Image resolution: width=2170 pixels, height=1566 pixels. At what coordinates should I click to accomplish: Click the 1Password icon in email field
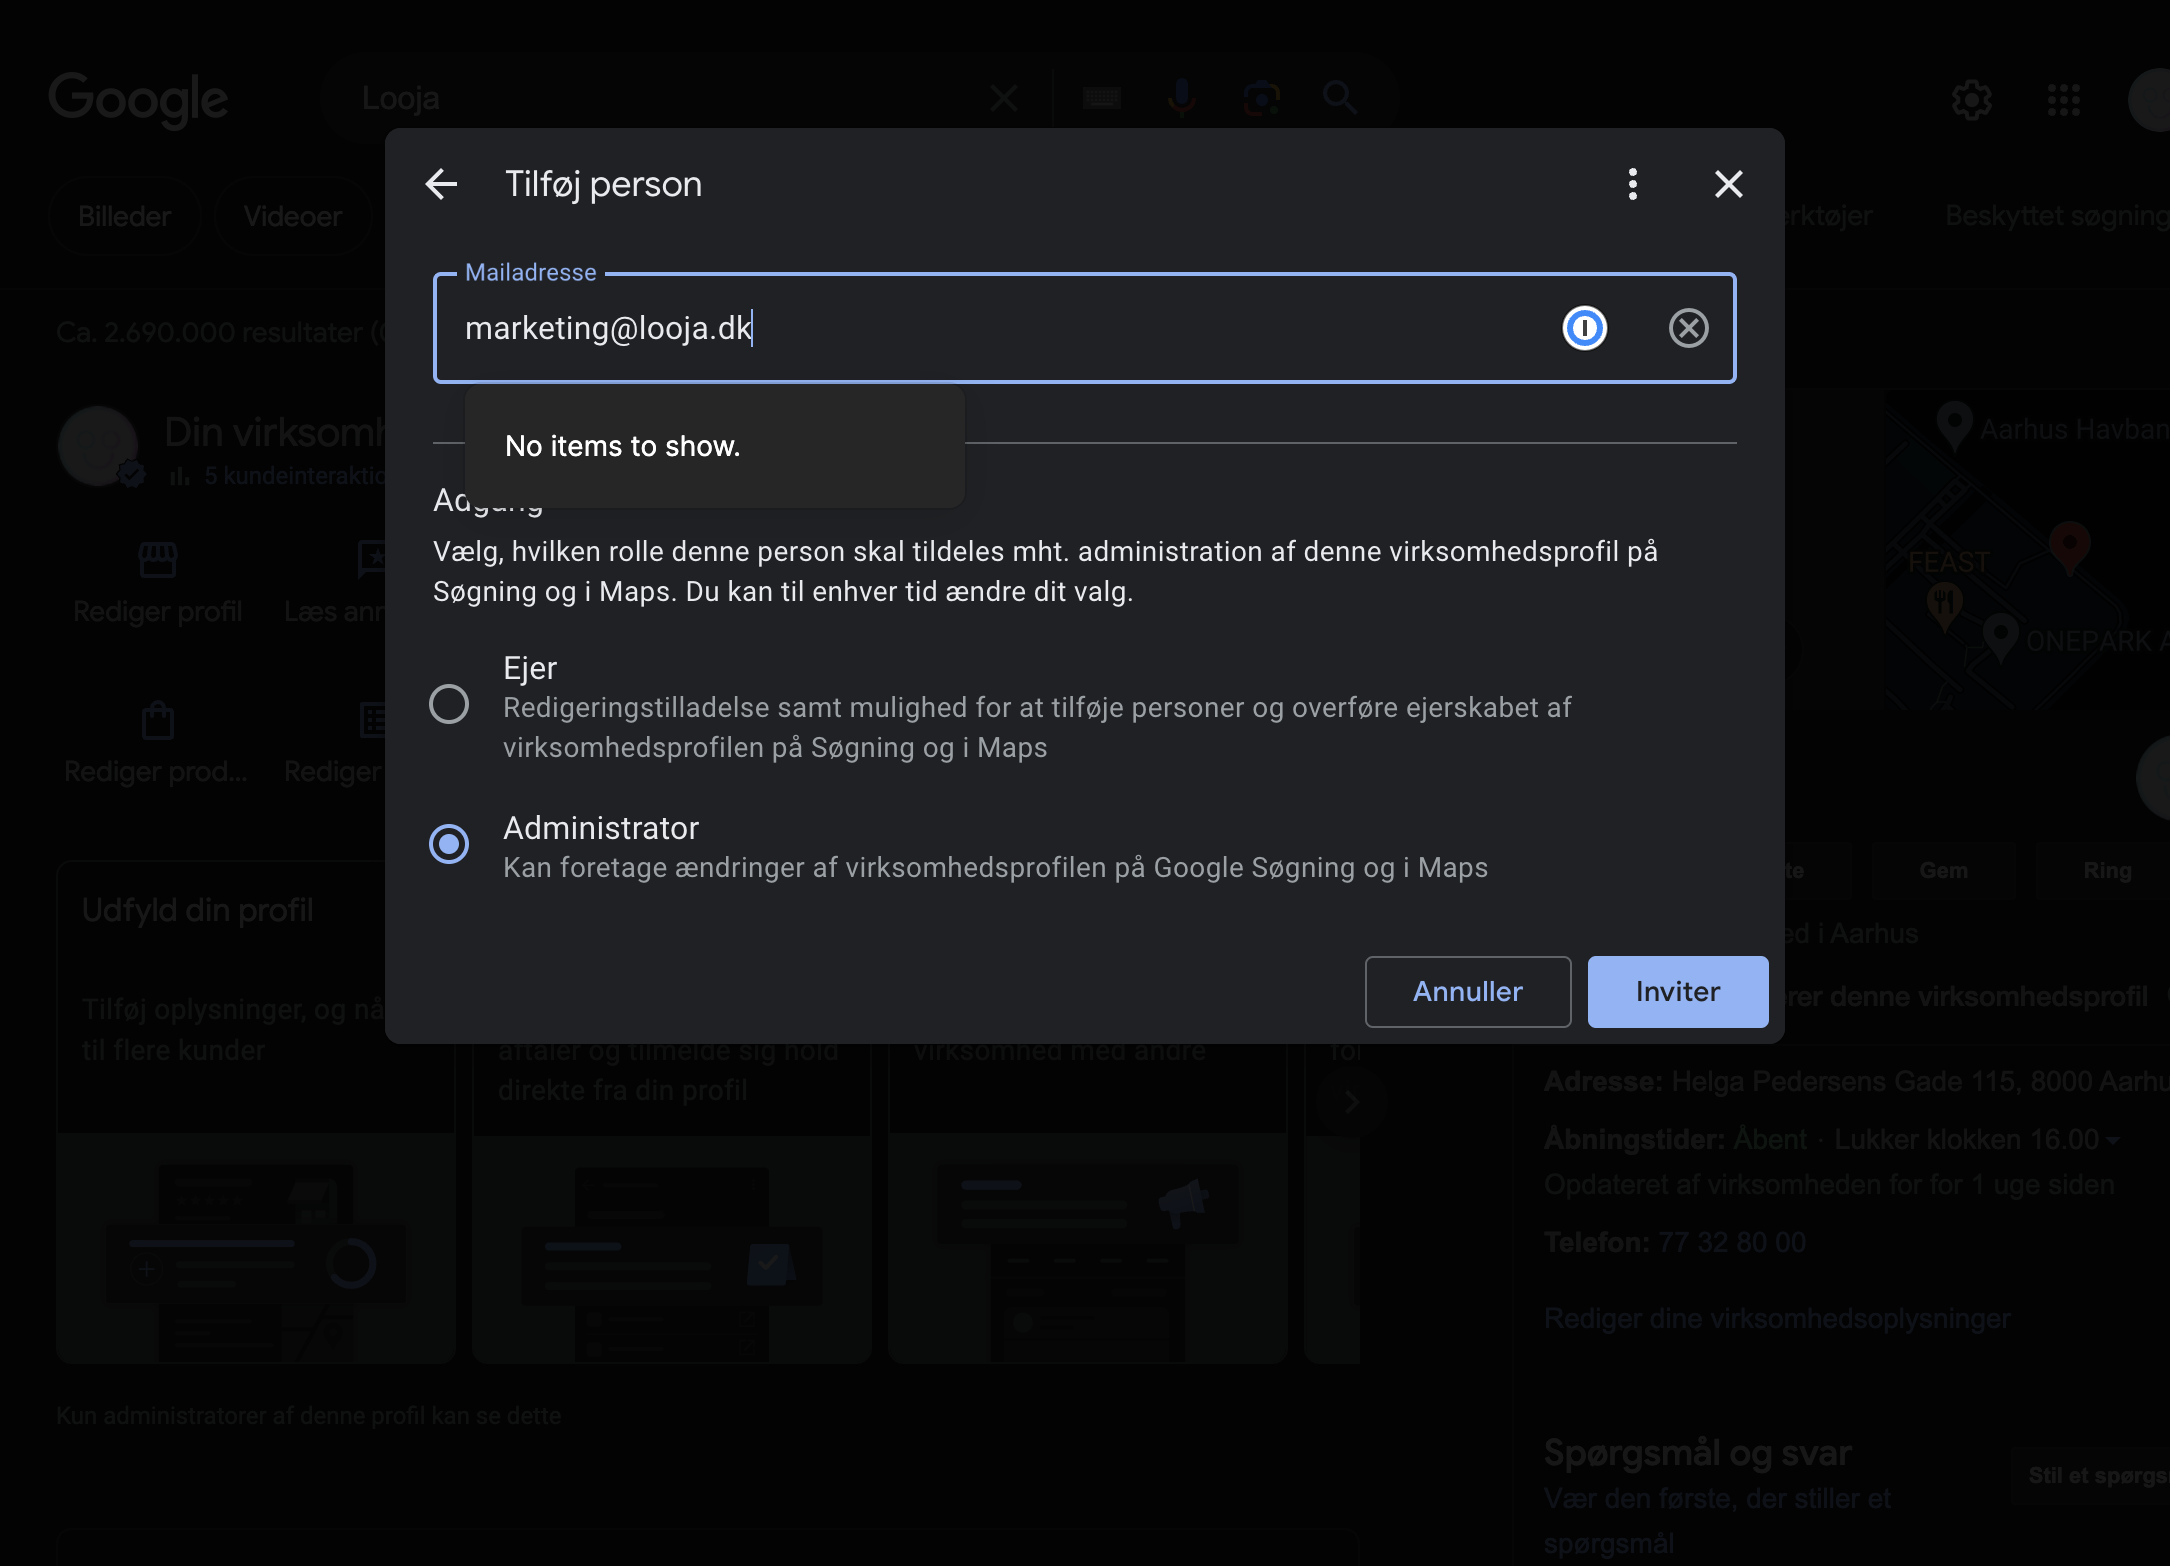click(1584, 328)
